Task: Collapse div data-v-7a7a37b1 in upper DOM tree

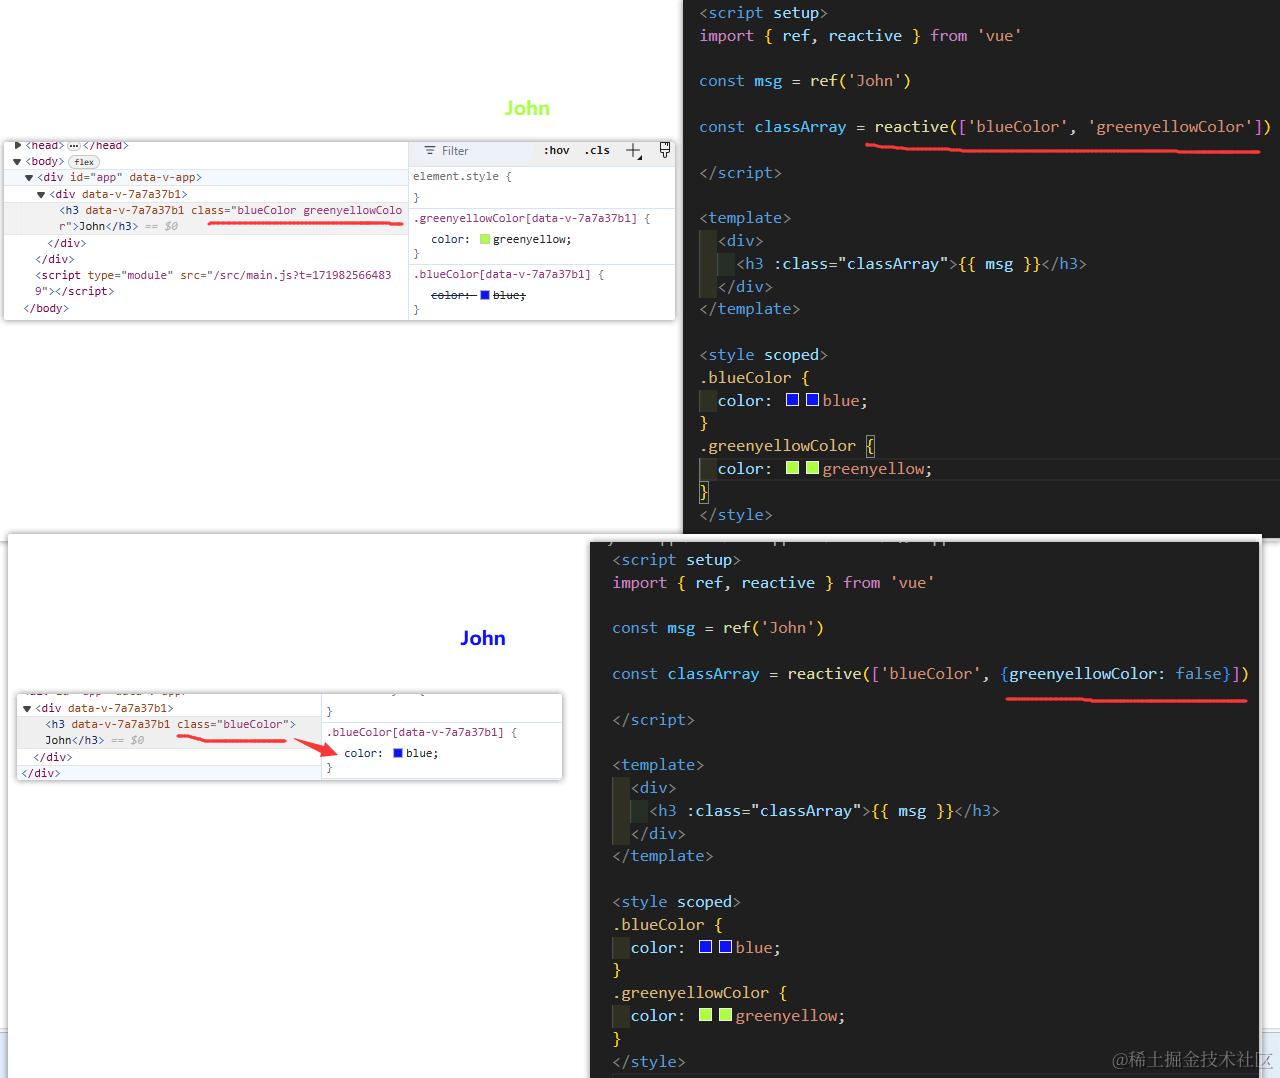Action: pyautogui.click(x=41, y=195)
